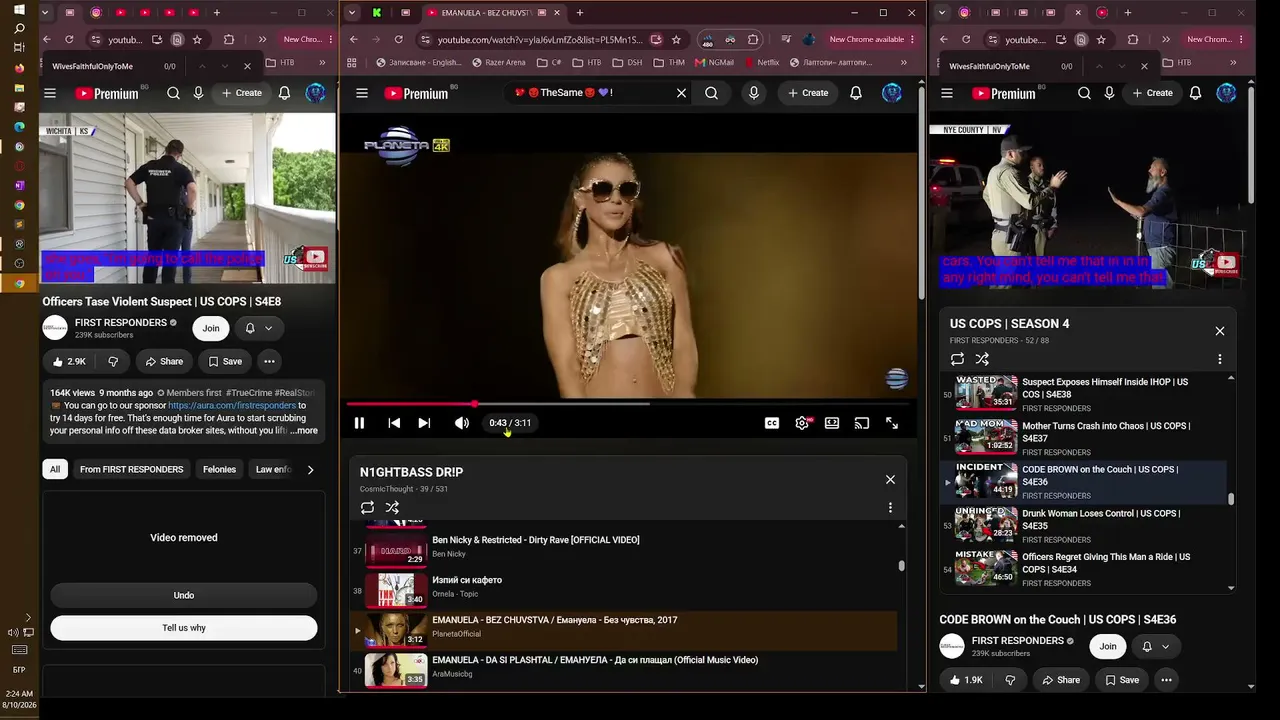Screen dimensions: 1280x720
Task: Skip to previous video in middle player
Action: click(394, 423)
